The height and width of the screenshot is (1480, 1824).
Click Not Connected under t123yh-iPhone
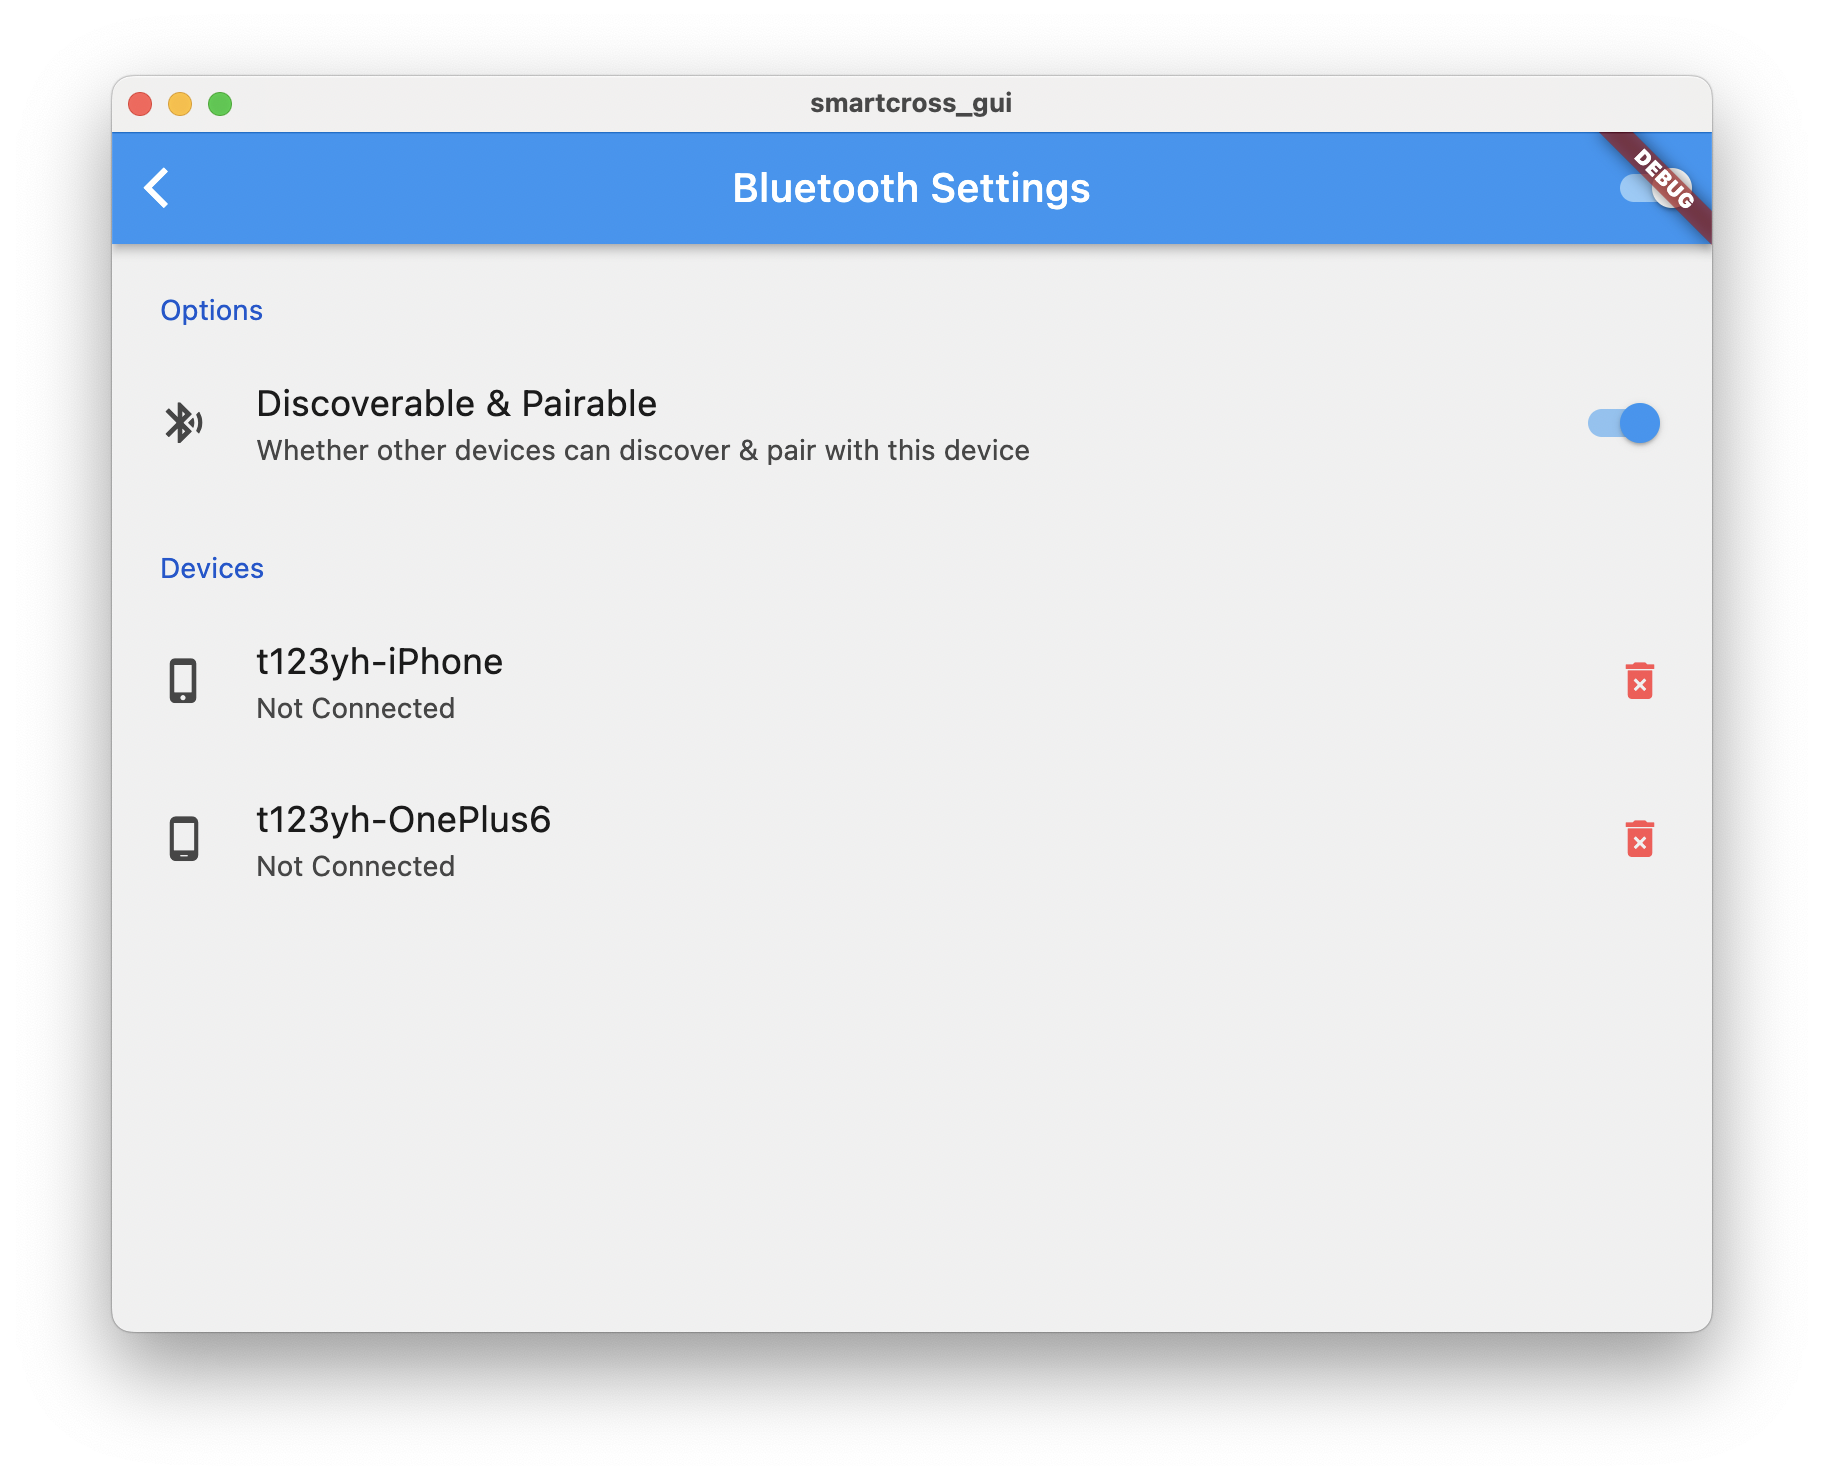(356, 708)
